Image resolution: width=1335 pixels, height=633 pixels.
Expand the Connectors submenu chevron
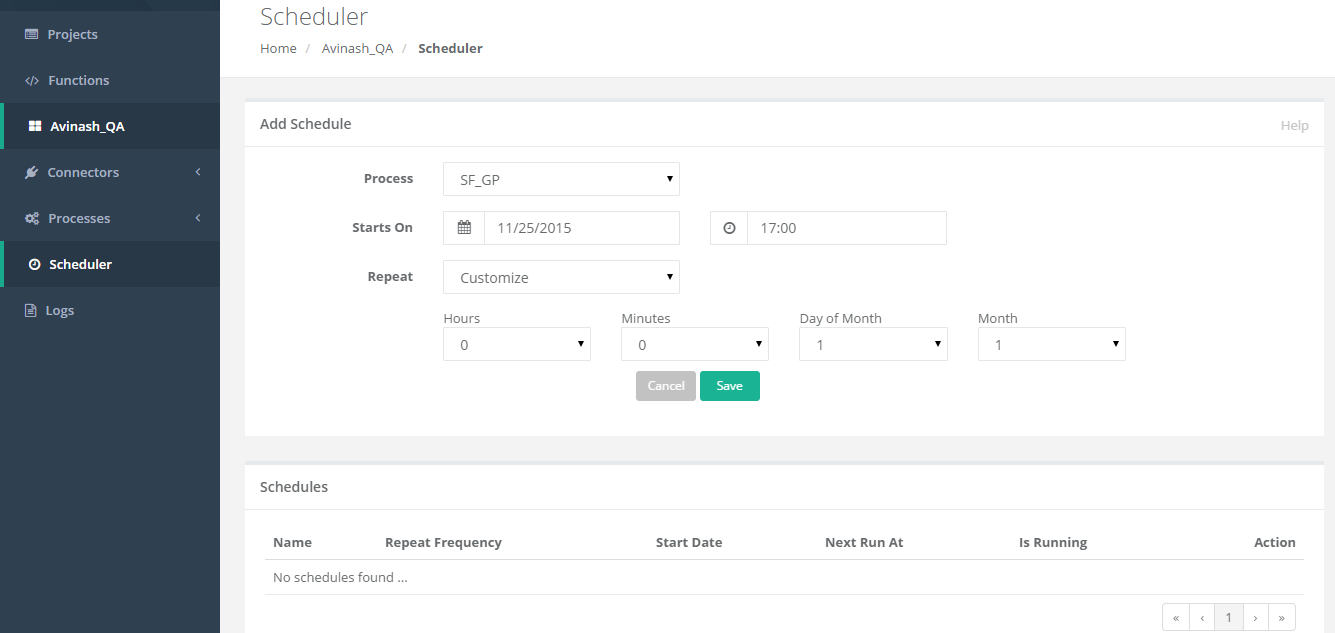(x=198, y=172)
